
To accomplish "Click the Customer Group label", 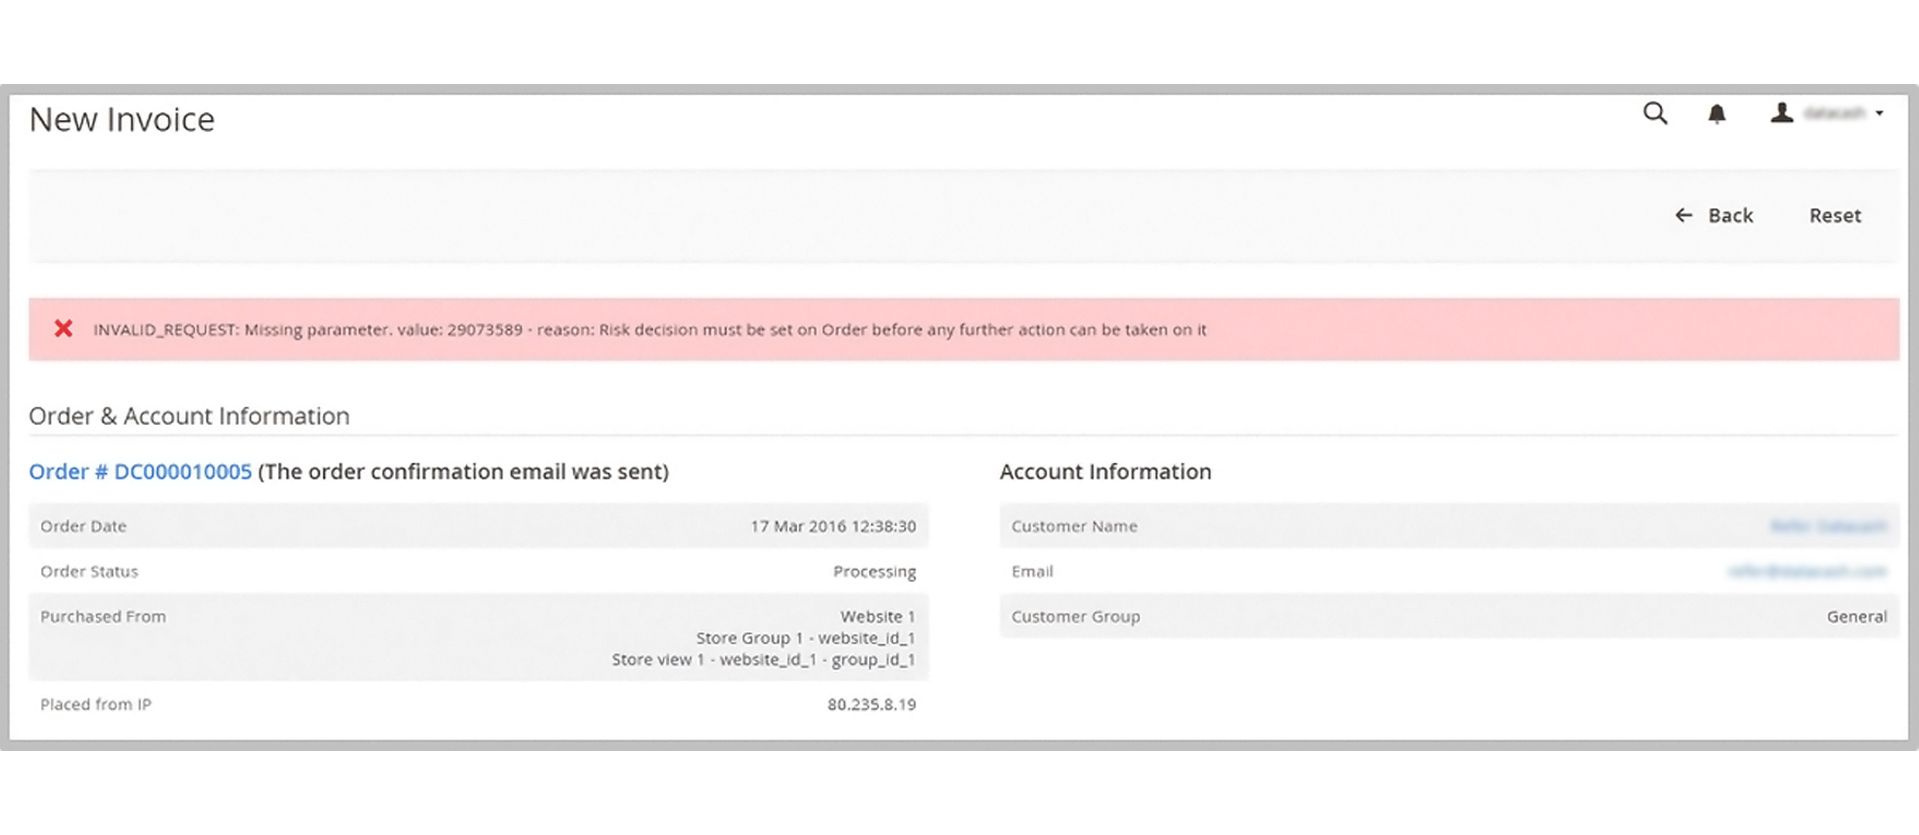I will [x=1075, y=616].
